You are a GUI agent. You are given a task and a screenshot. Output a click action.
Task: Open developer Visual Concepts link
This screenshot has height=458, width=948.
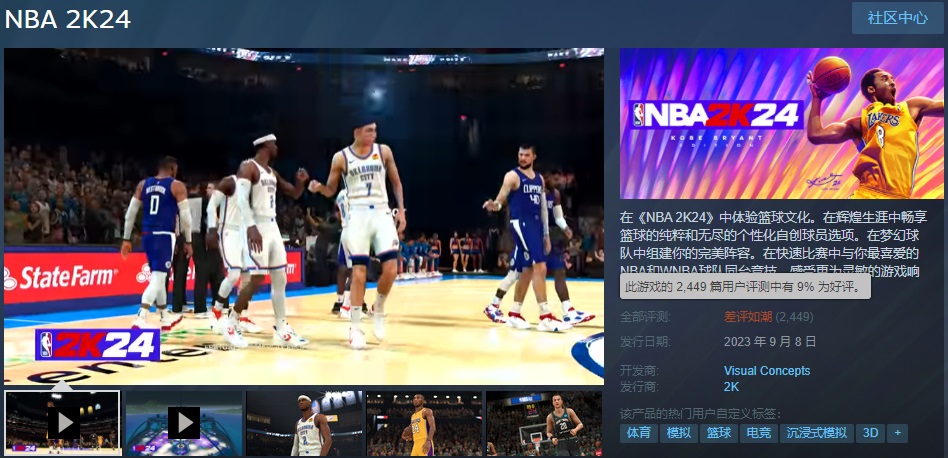click(766, 371)
